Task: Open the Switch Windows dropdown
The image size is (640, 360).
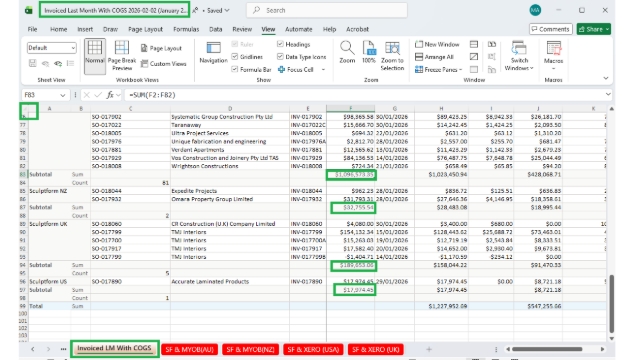Action: coord(519,56)
